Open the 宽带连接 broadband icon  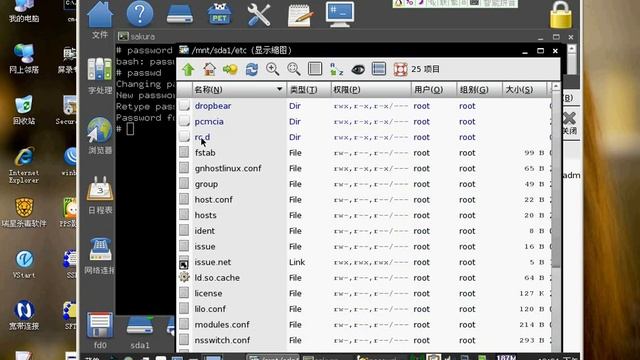(24, 315)
